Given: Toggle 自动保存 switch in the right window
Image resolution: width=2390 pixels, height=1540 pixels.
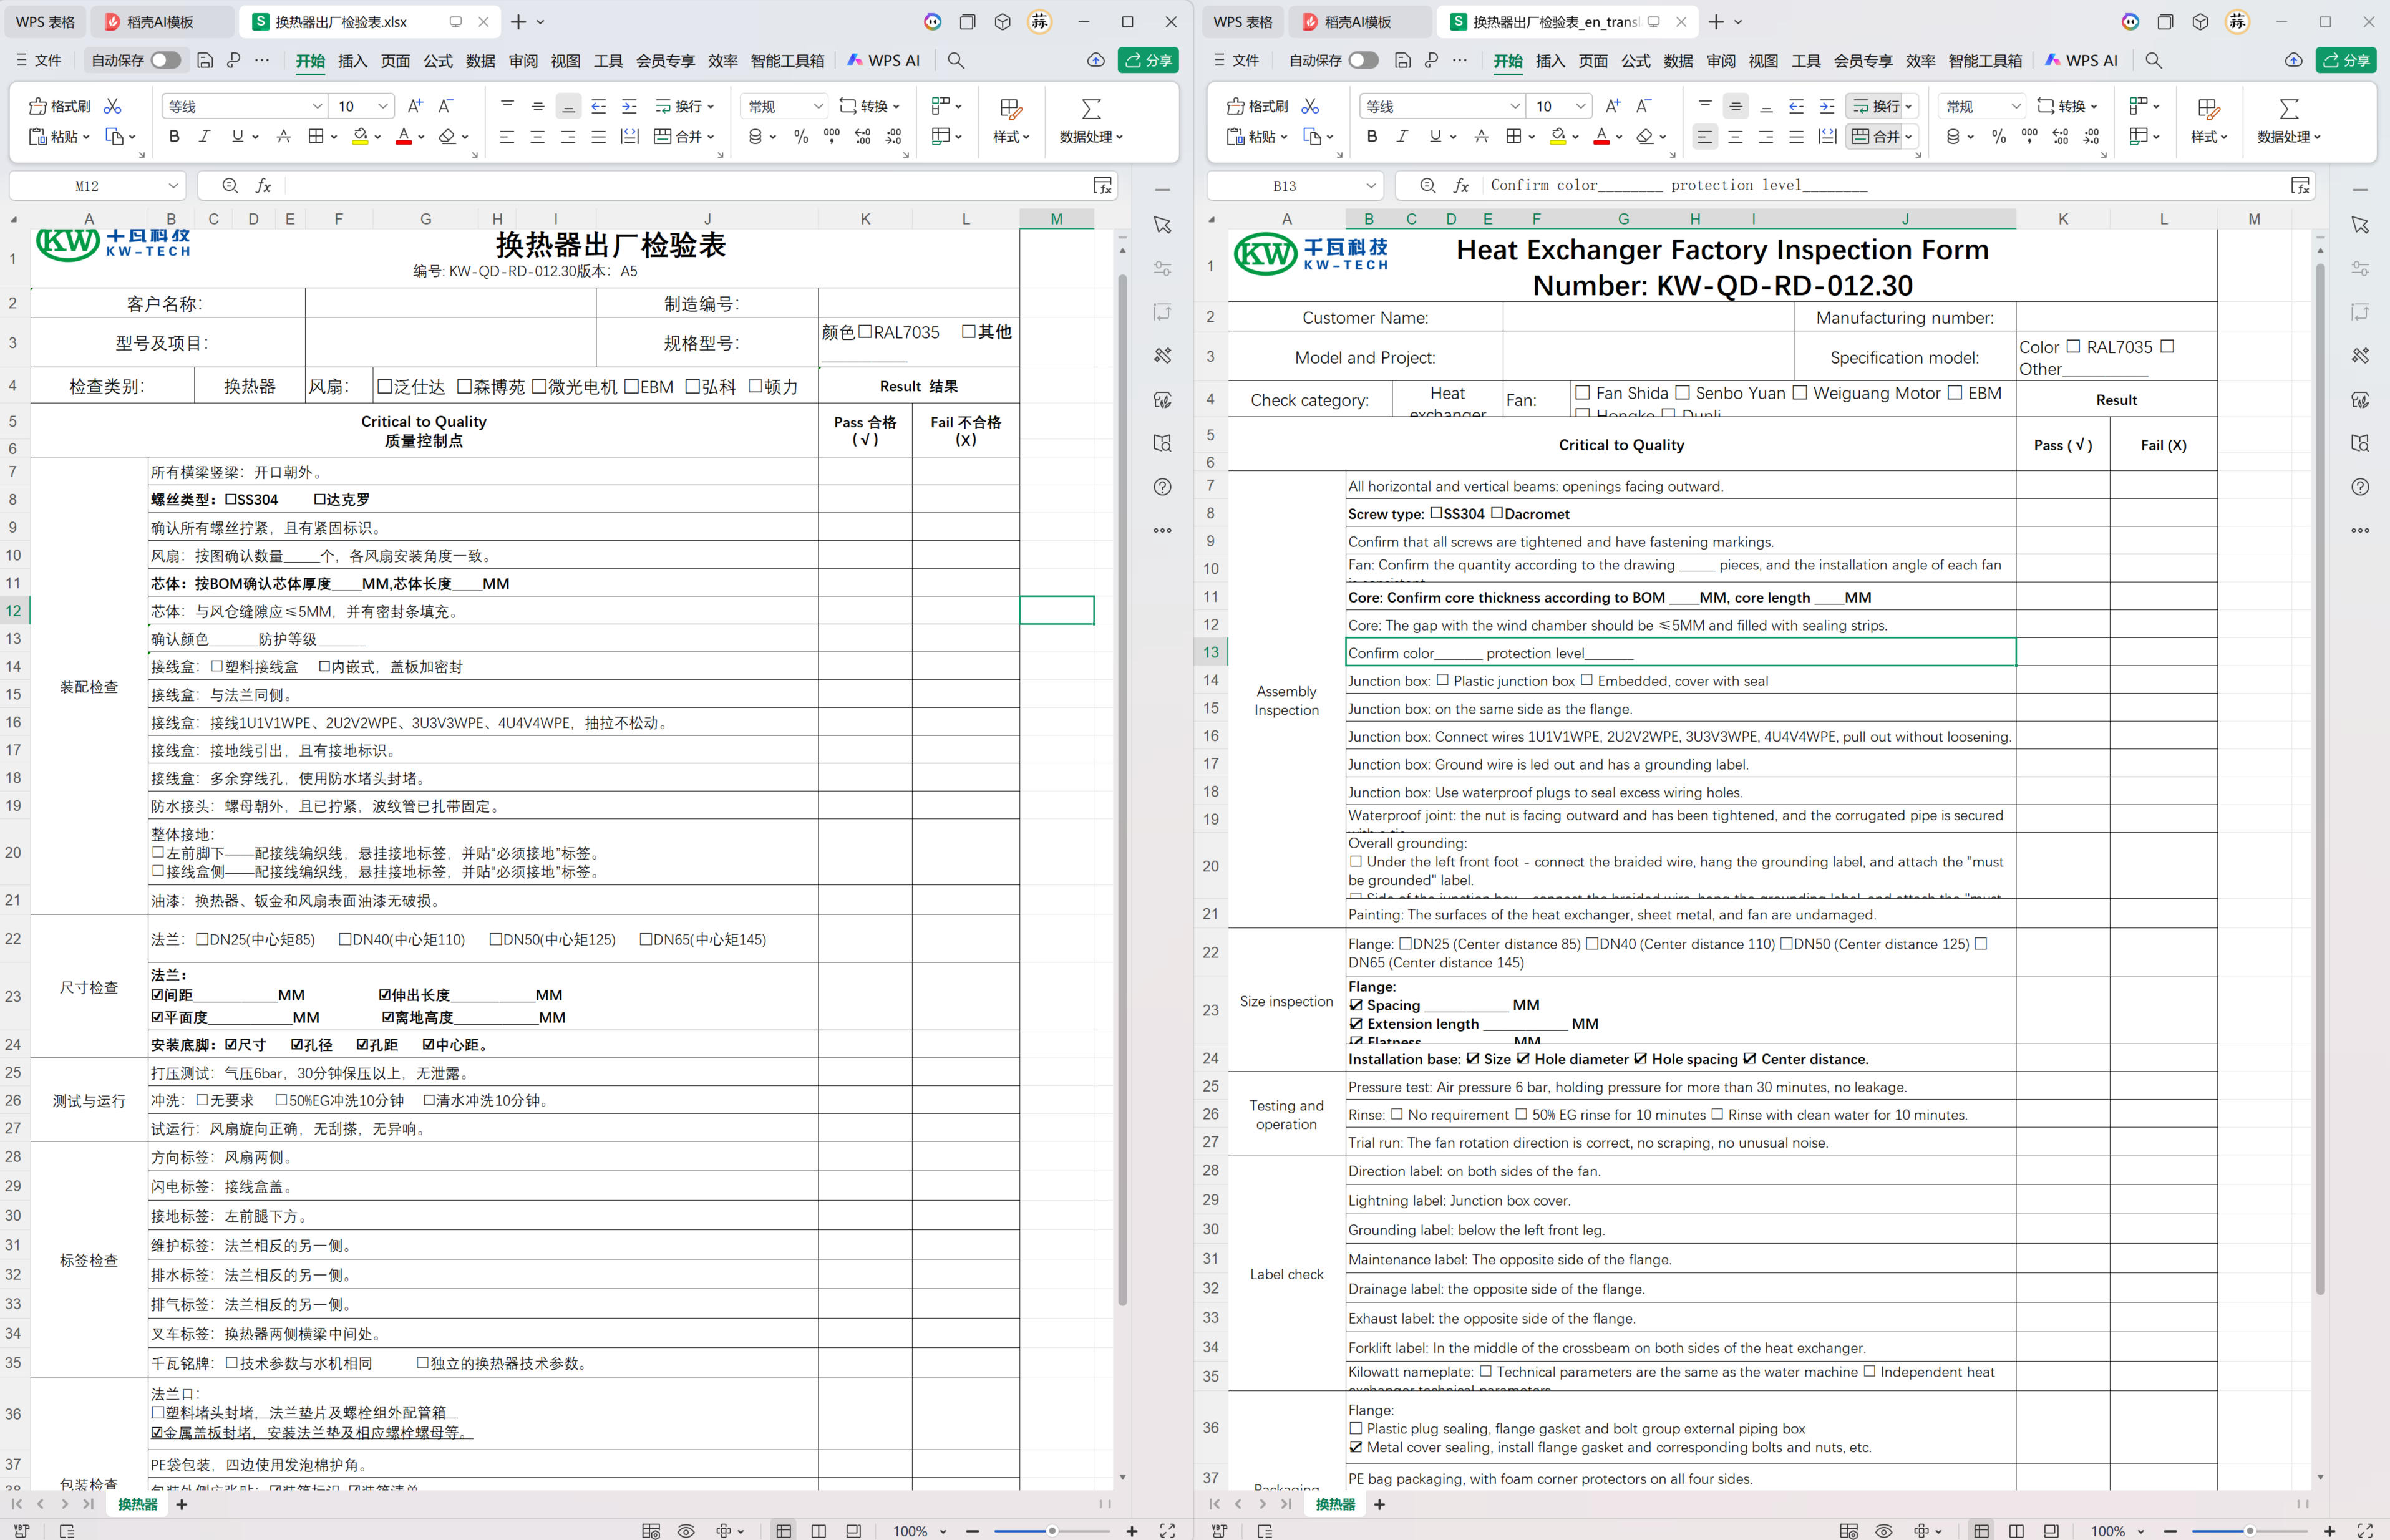Looking at the screenshot, I should (x=1363, y=60).
